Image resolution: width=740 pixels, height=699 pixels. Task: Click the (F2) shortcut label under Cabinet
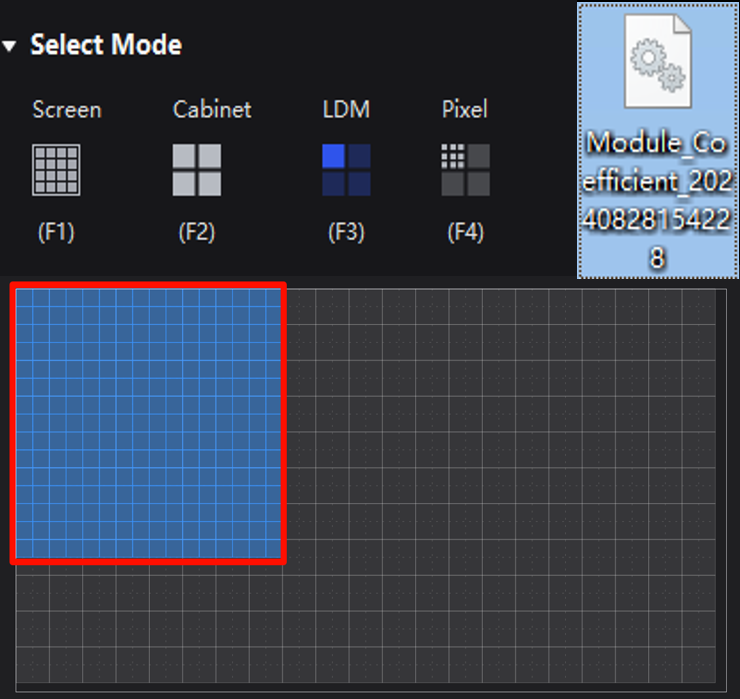coord(196,233)
